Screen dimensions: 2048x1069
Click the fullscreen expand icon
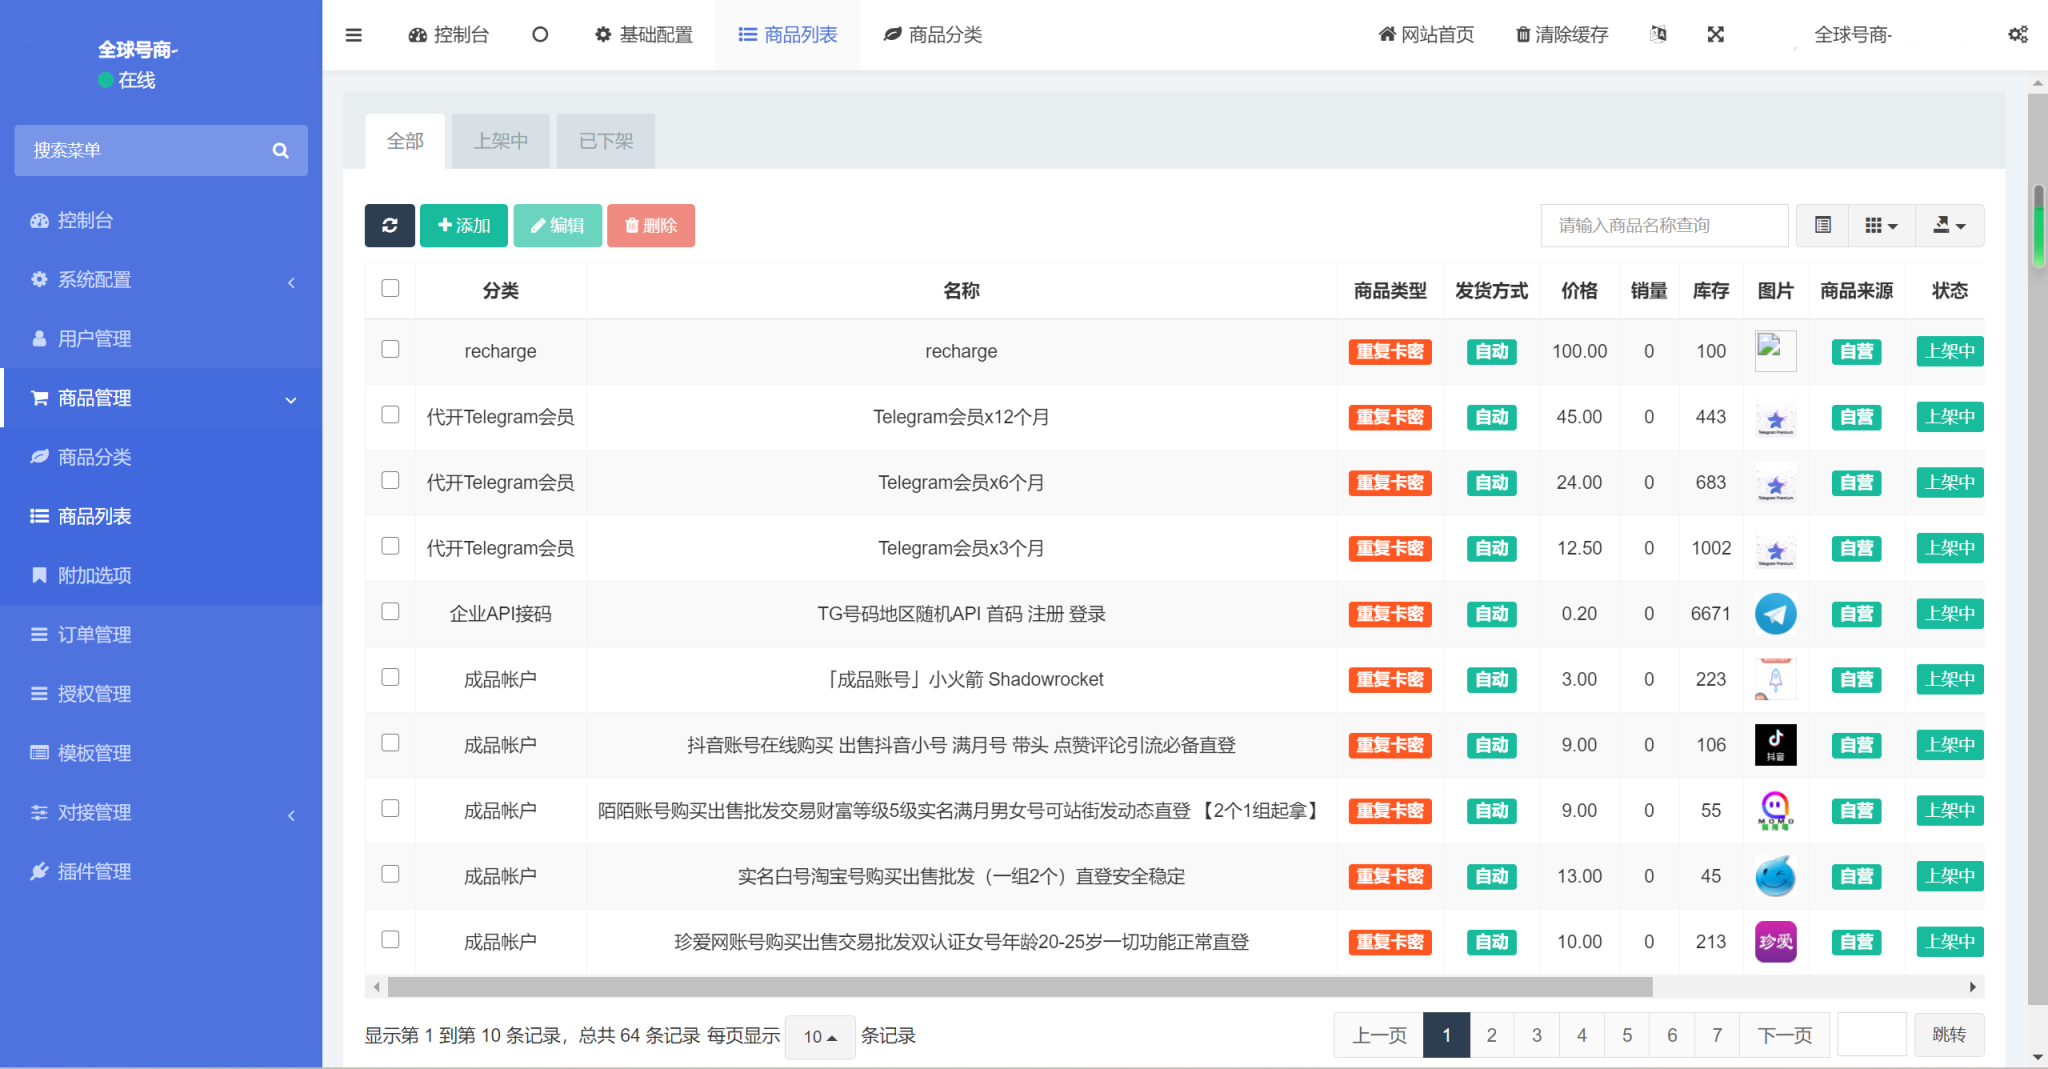(x=1716, y=35)
